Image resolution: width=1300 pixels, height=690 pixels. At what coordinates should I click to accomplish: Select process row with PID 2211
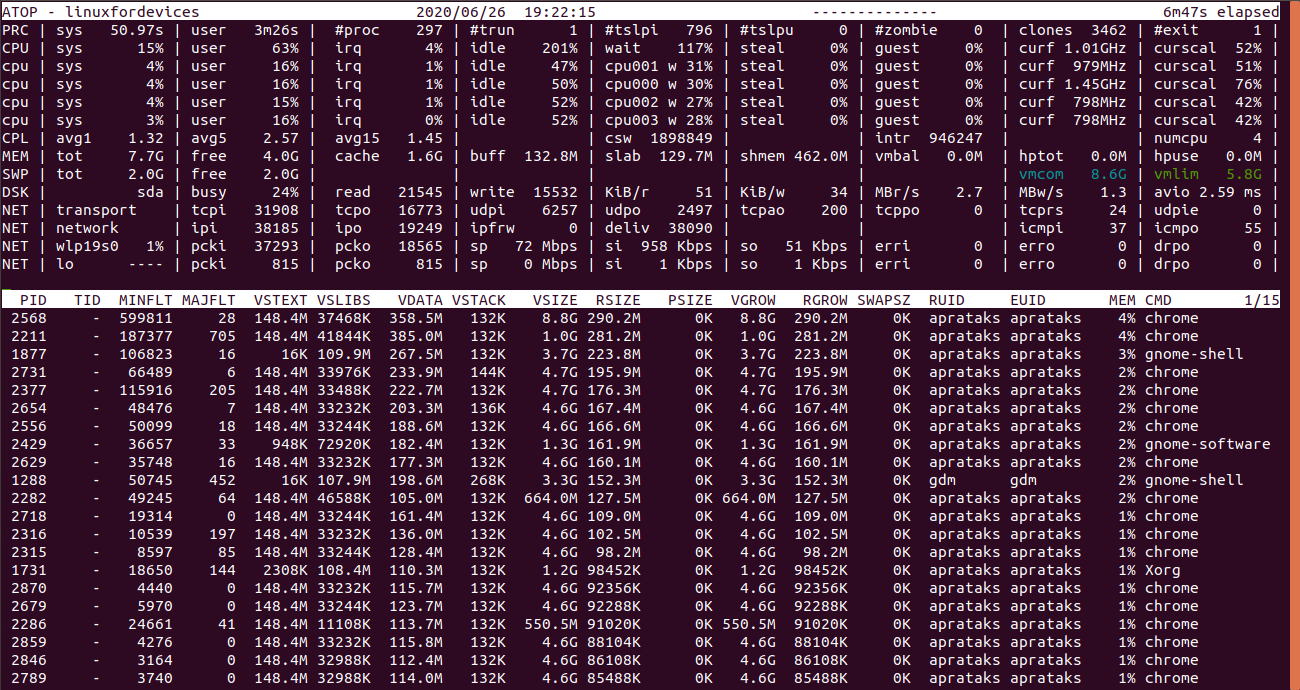640,336
